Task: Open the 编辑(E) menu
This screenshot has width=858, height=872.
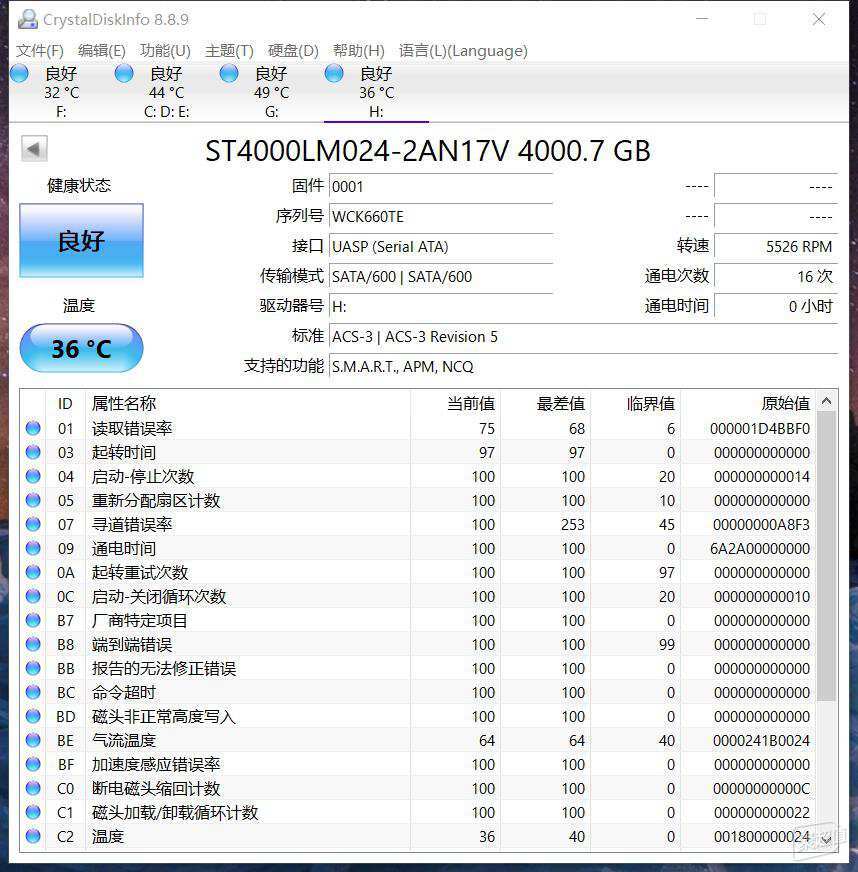Action: click(102, 51)
